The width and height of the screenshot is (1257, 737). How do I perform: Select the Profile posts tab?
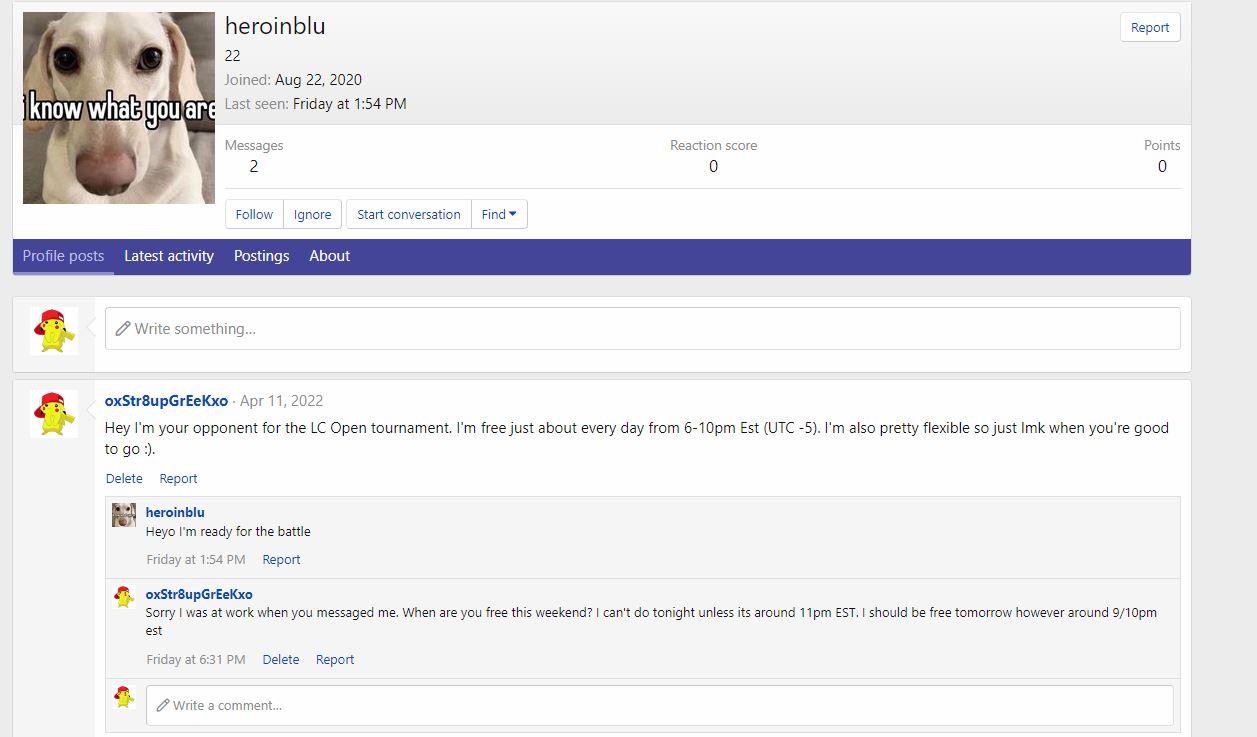pyautogui.click(x=63, y=256)
